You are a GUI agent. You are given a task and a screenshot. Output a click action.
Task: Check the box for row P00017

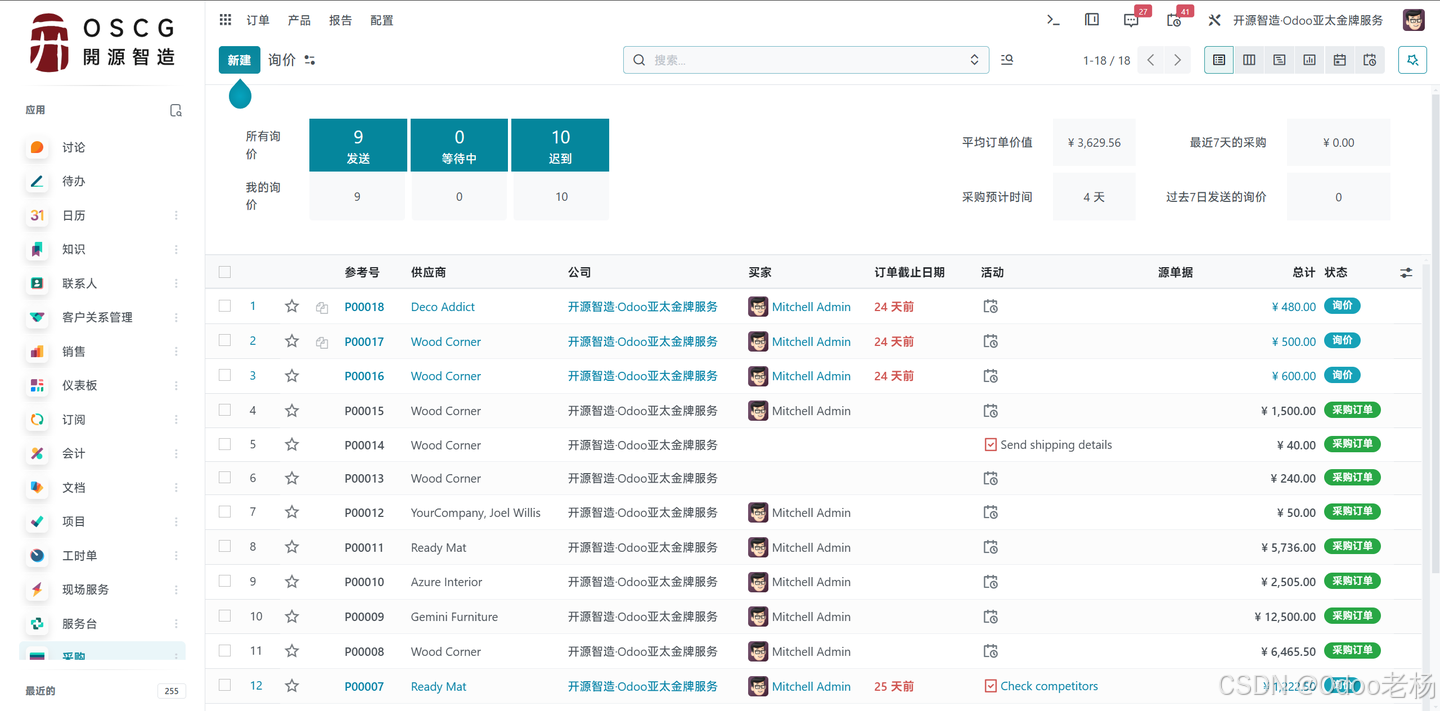click(x=225, y=341)
